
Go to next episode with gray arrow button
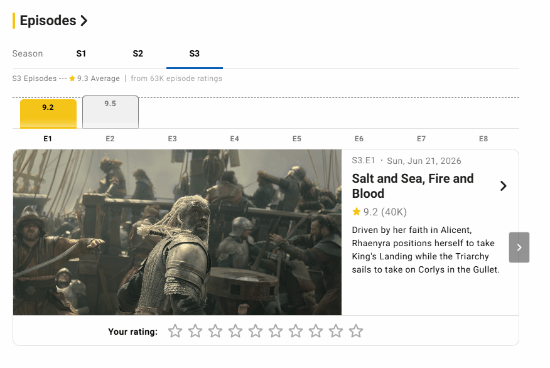(519, 247)
